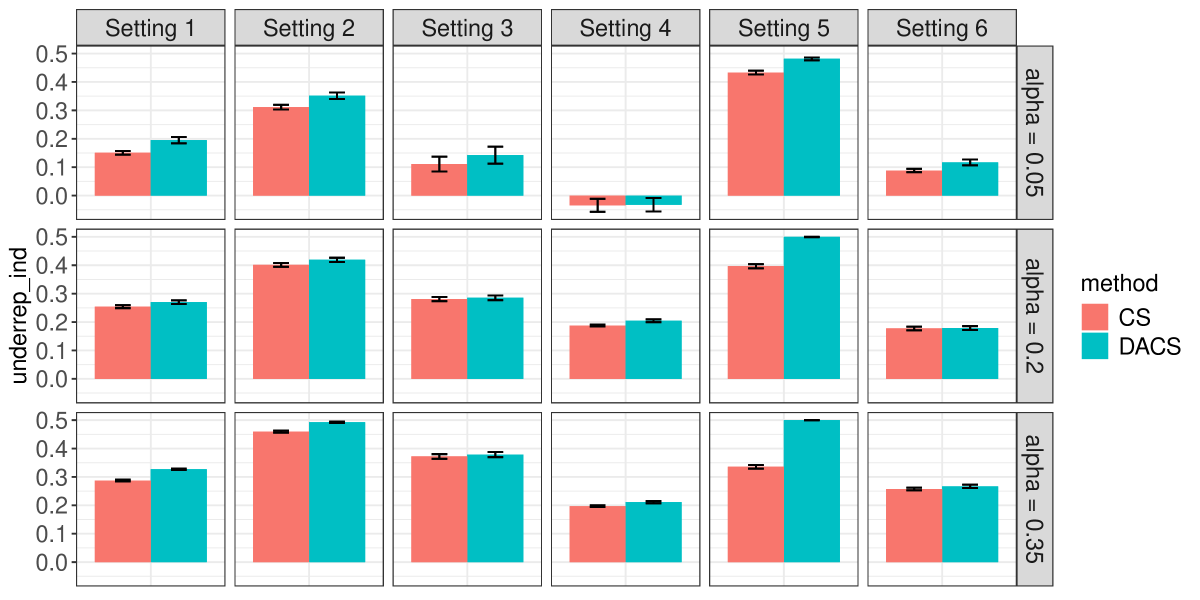Click the "method" legend title

1120,283
